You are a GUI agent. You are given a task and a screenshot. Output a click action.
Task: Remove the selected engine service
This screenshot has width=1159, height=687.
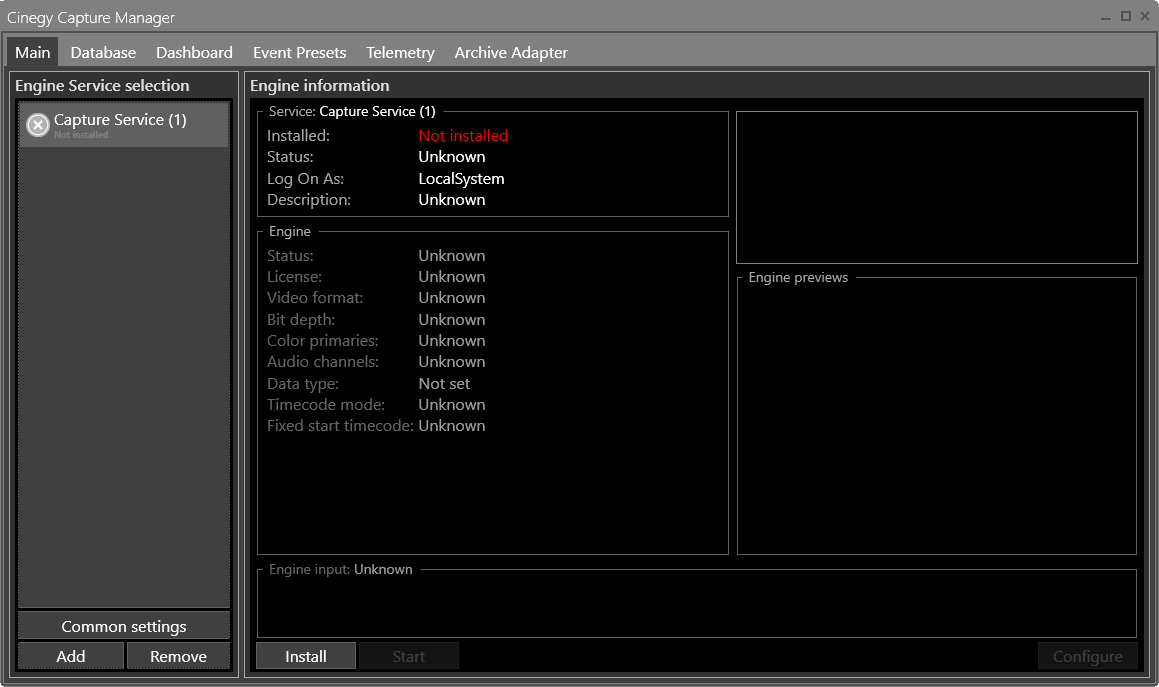click(178, 656)
